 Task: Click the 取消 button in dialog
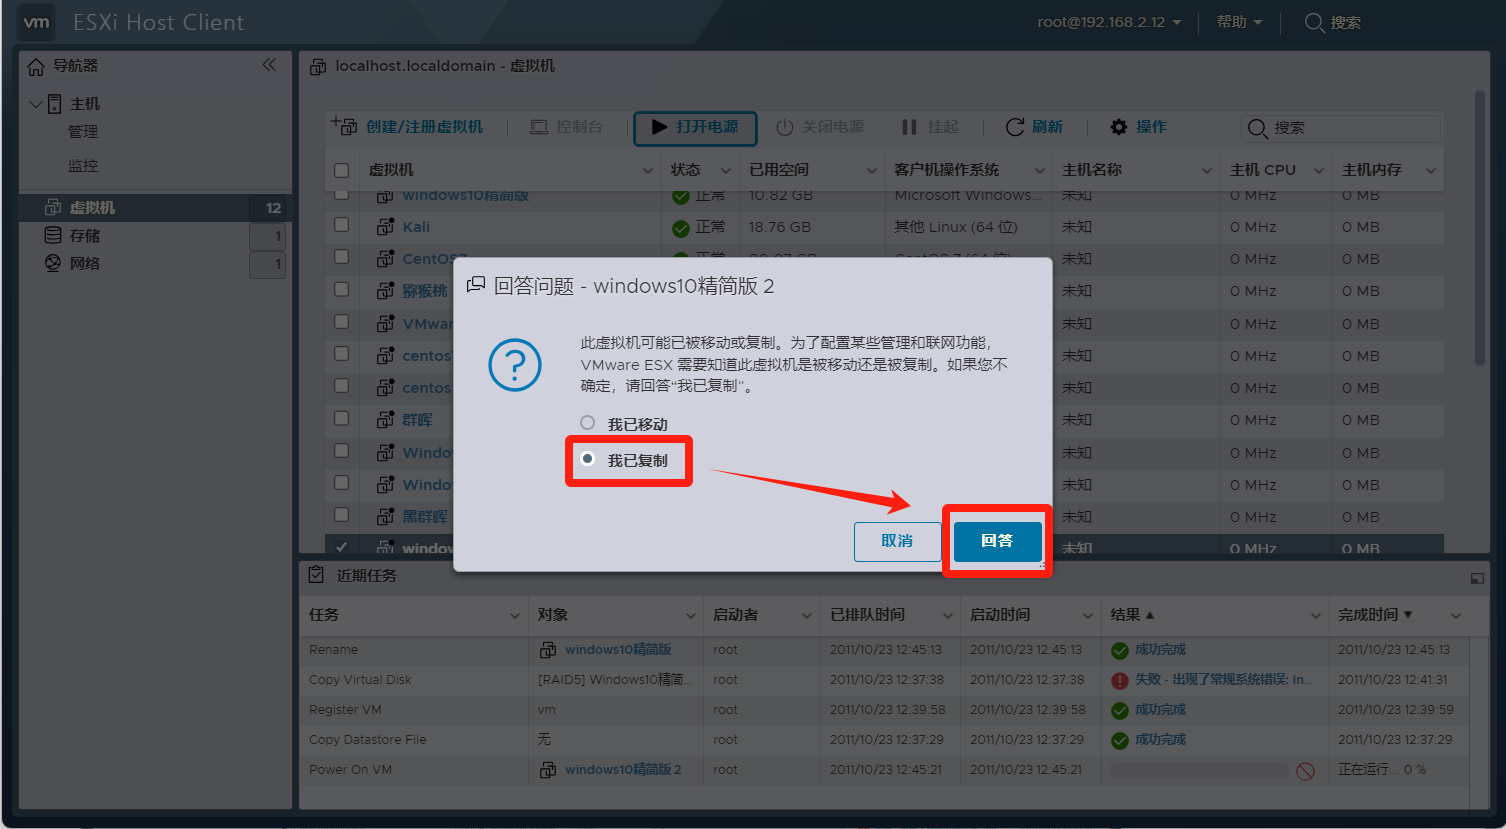pos(897,541)
